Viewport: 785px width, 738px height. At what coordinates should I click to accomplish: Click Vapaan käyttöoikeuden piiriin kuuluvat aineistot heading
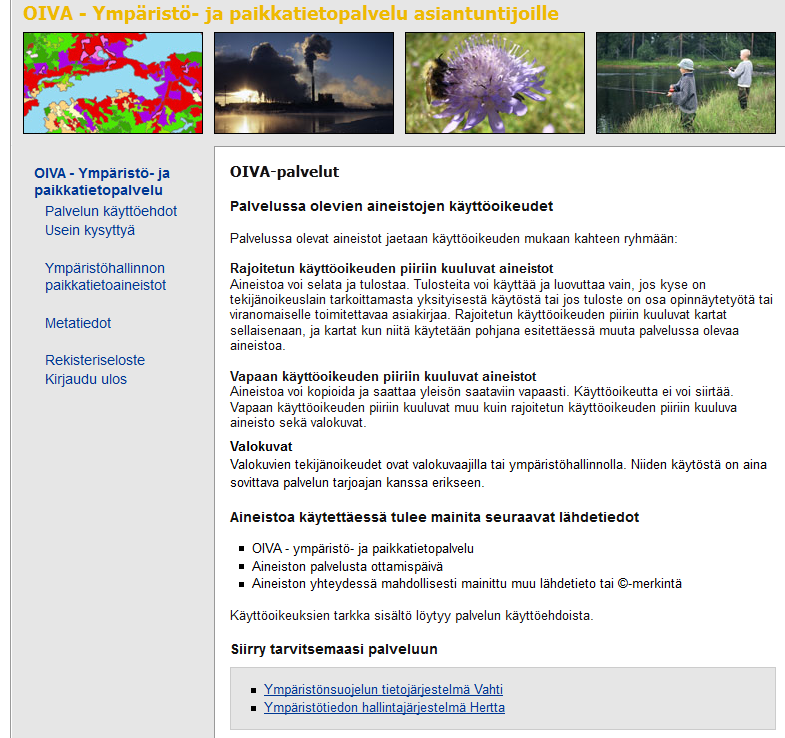point(383,376)
